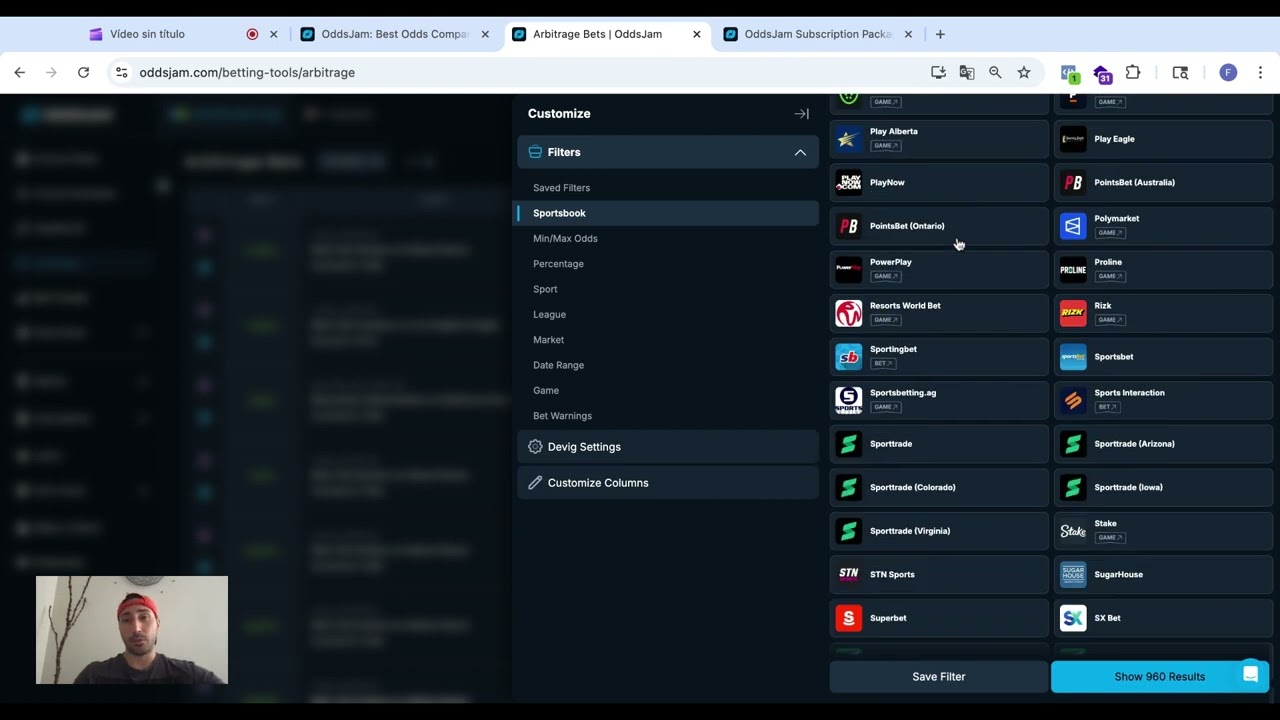Open Chrome extensions puzzle icon
The image size is (1280, 720).
point(1133,72)
